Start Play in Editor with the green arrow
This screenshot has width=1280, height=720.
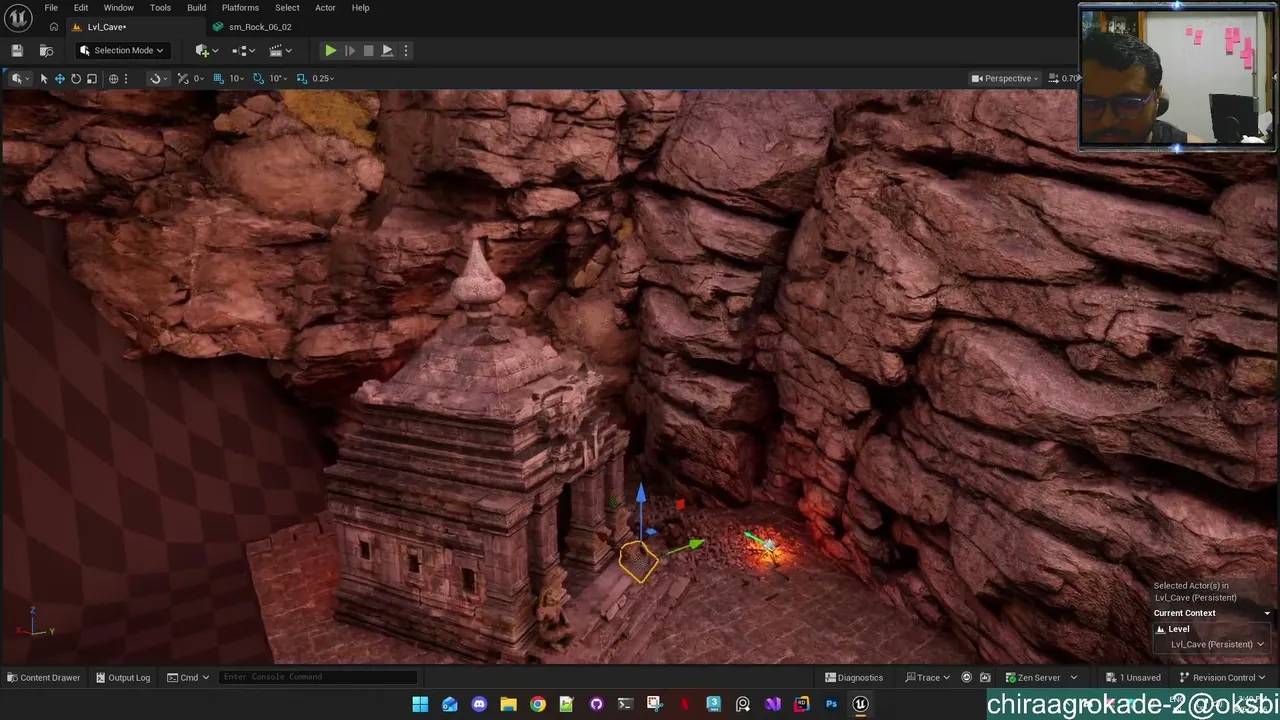tap(330, 50)
